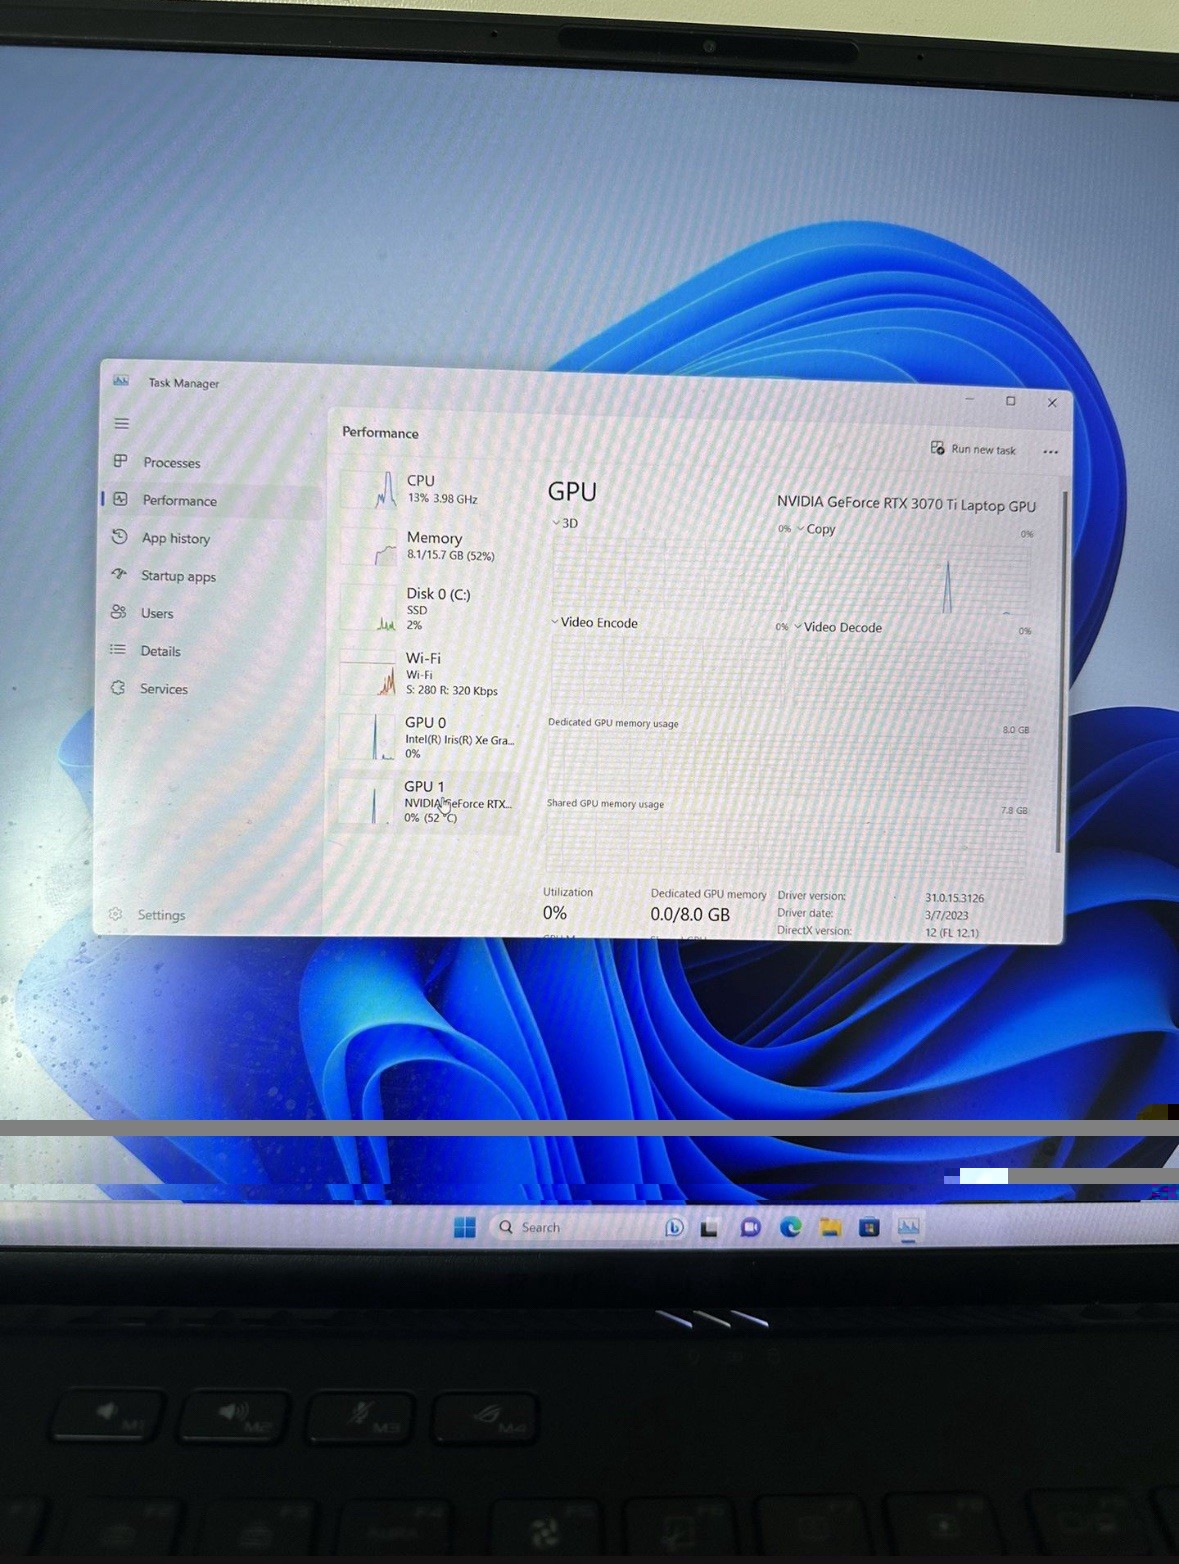Select the CPU performance item
Screen dimensions: 1179x1564
430,489
